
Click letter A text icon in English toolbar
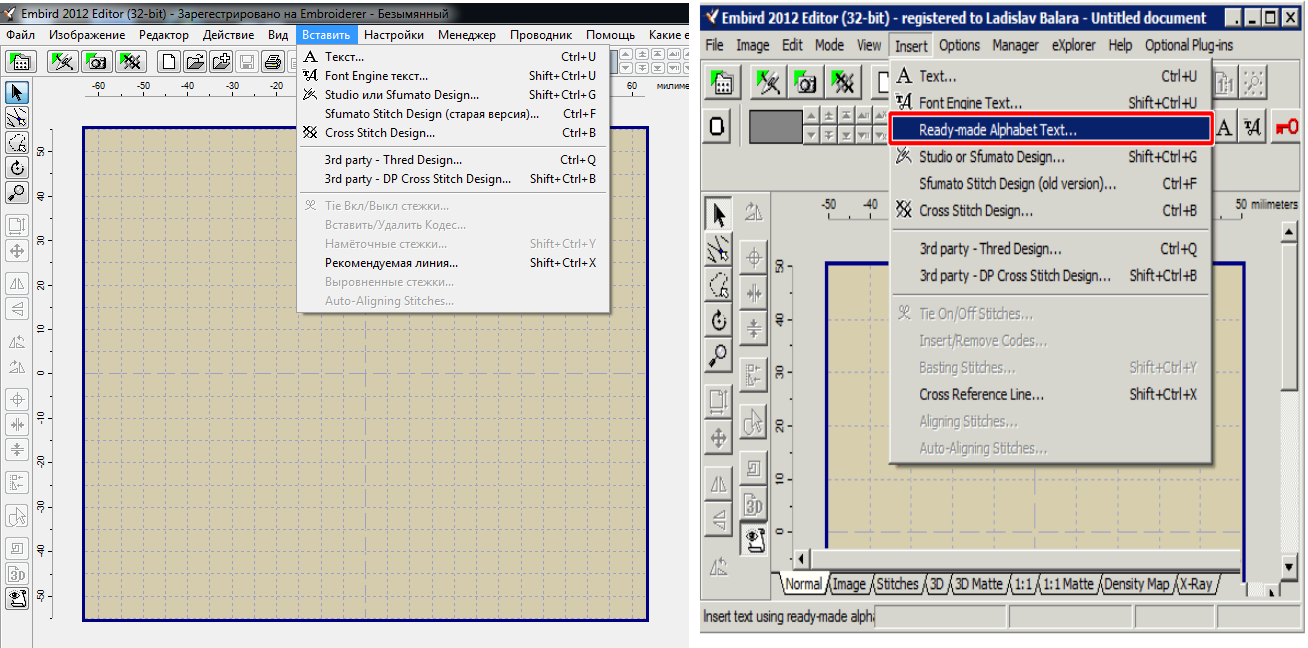click(1226, 127)
